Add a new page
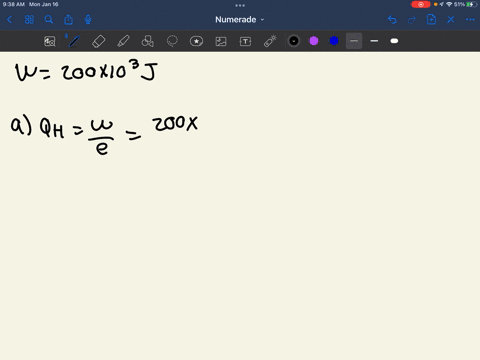 pyautogui.click(x=431, y=19)
